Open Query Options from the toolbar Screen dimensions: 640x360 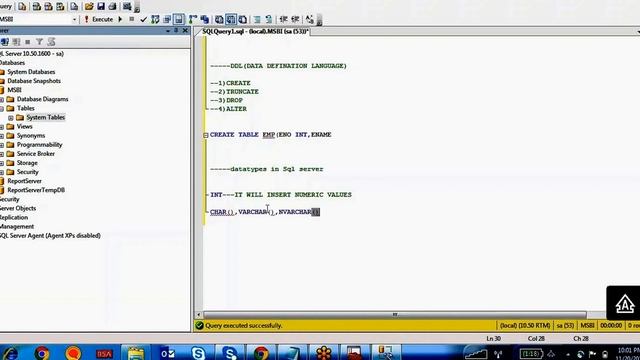167,19
